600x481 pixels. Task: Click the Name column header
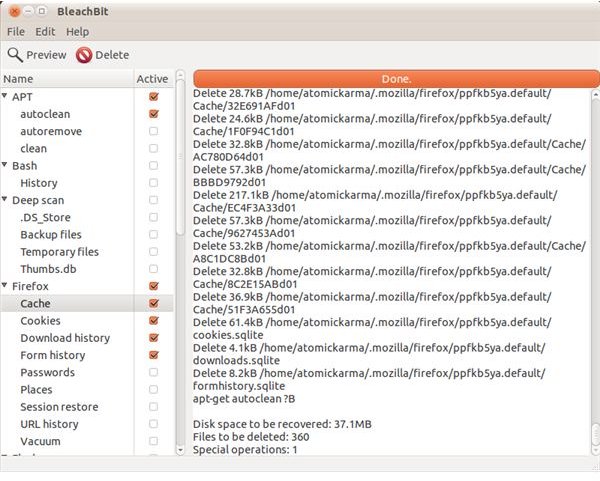[x=67, y=79]
